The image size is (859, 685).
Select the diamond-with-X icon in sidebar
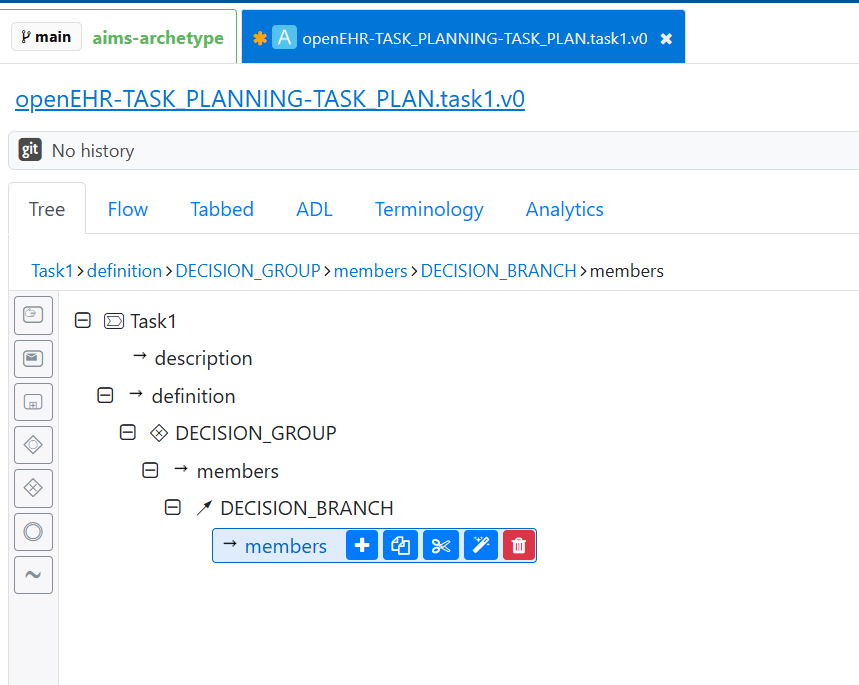[33, 488]
